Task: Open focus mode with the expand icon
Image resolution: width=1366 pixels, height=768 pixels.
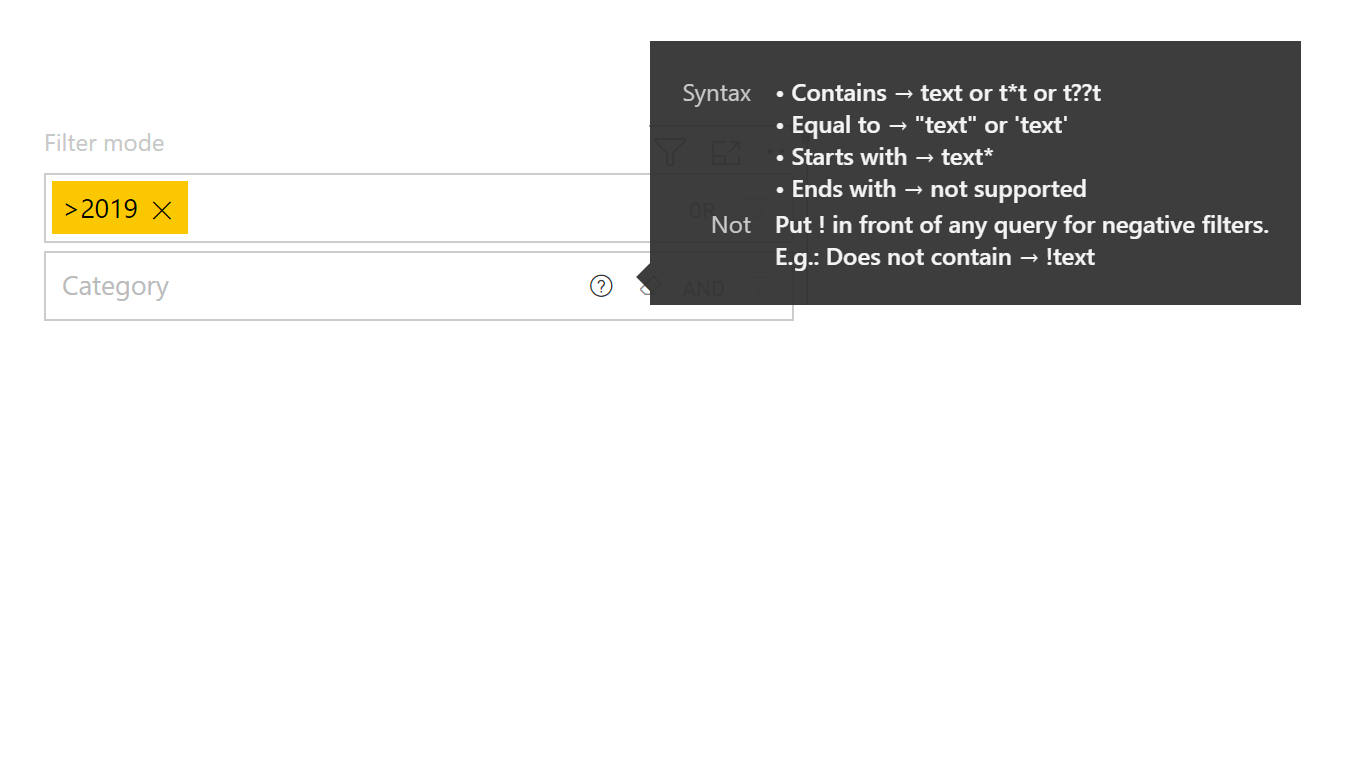Action: pyautogui.click(x=726, y=153)
